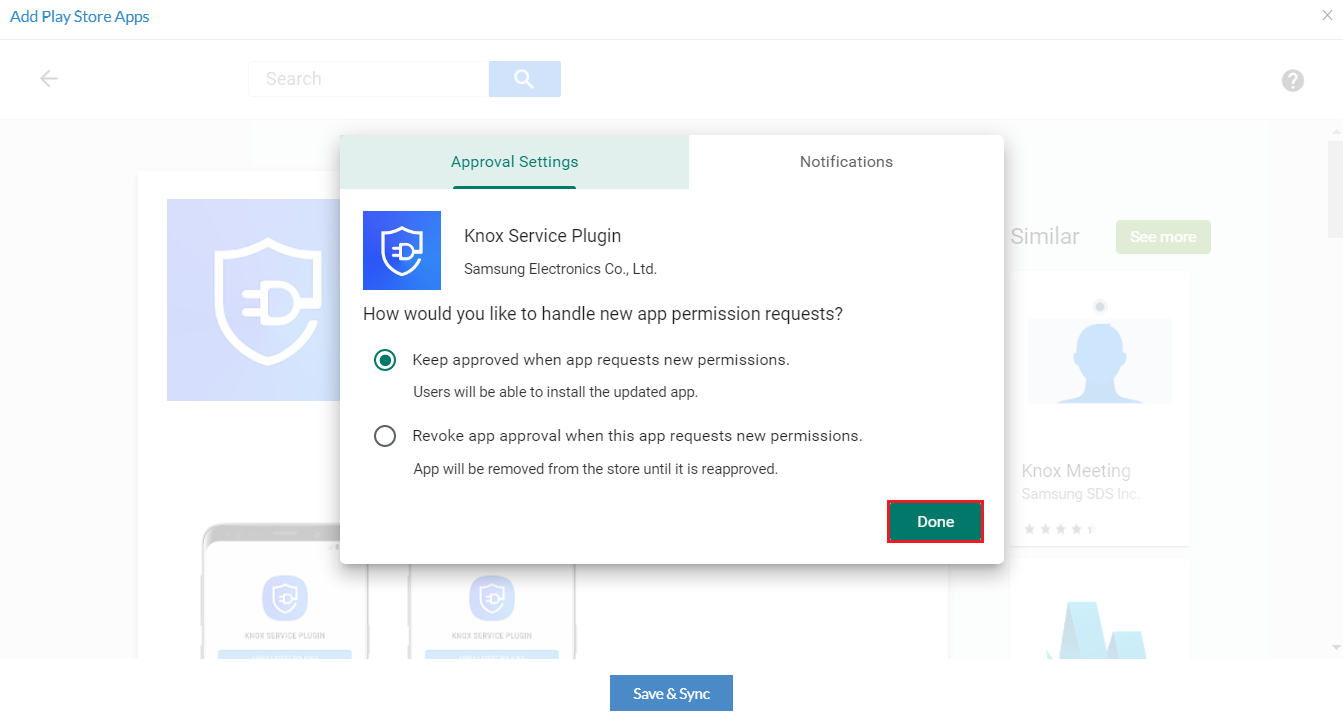Click the scrollbar down arrow
1343x725 pixels.
point(1335,648)
